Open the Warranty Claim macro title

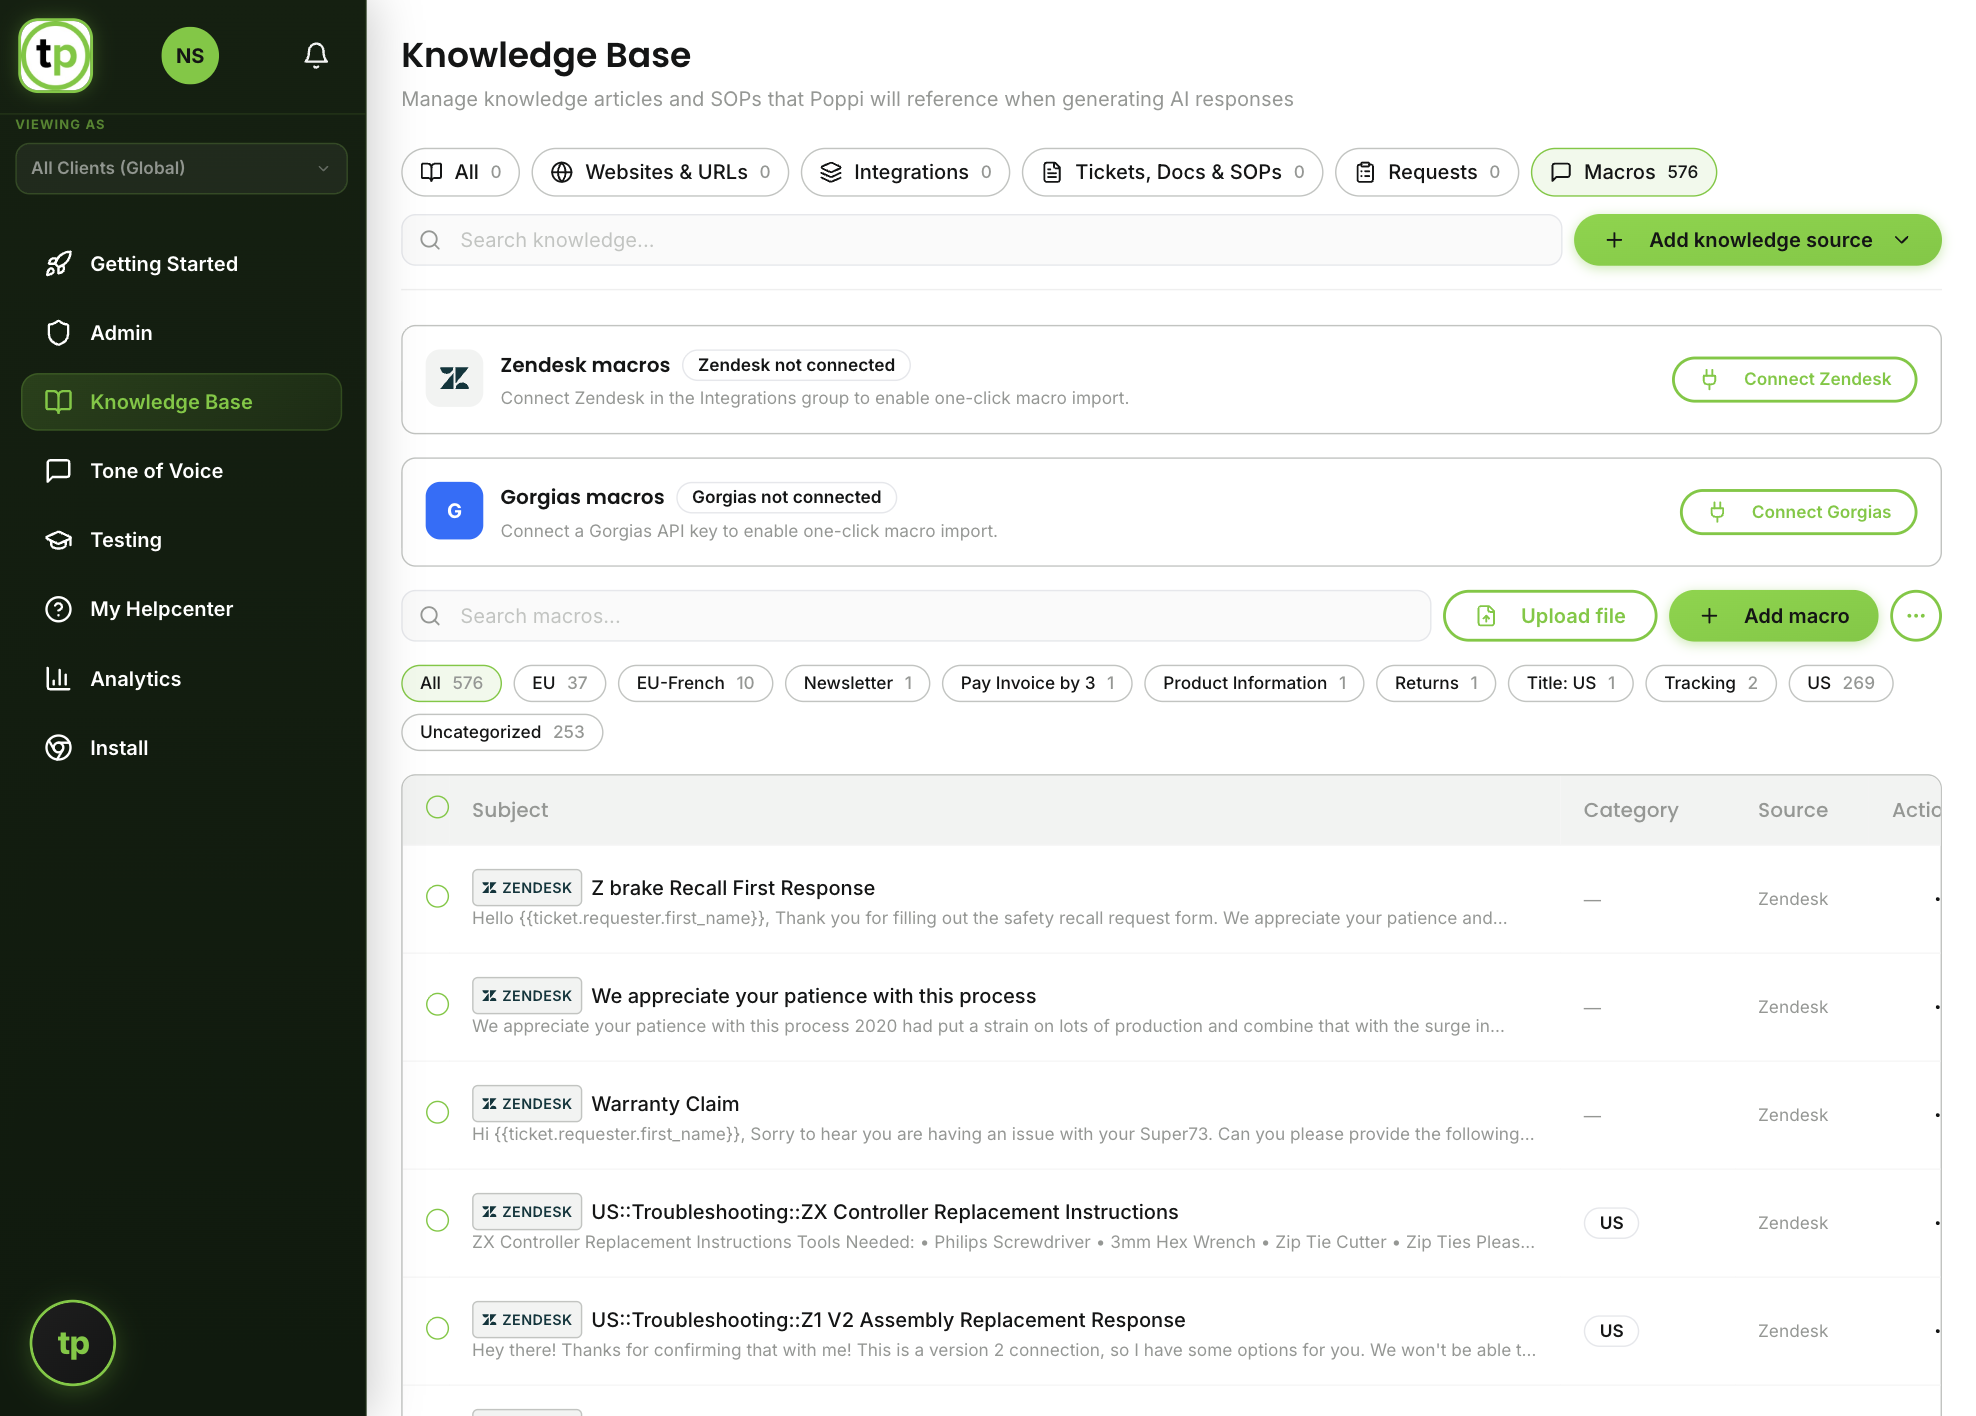[665, 1104]
